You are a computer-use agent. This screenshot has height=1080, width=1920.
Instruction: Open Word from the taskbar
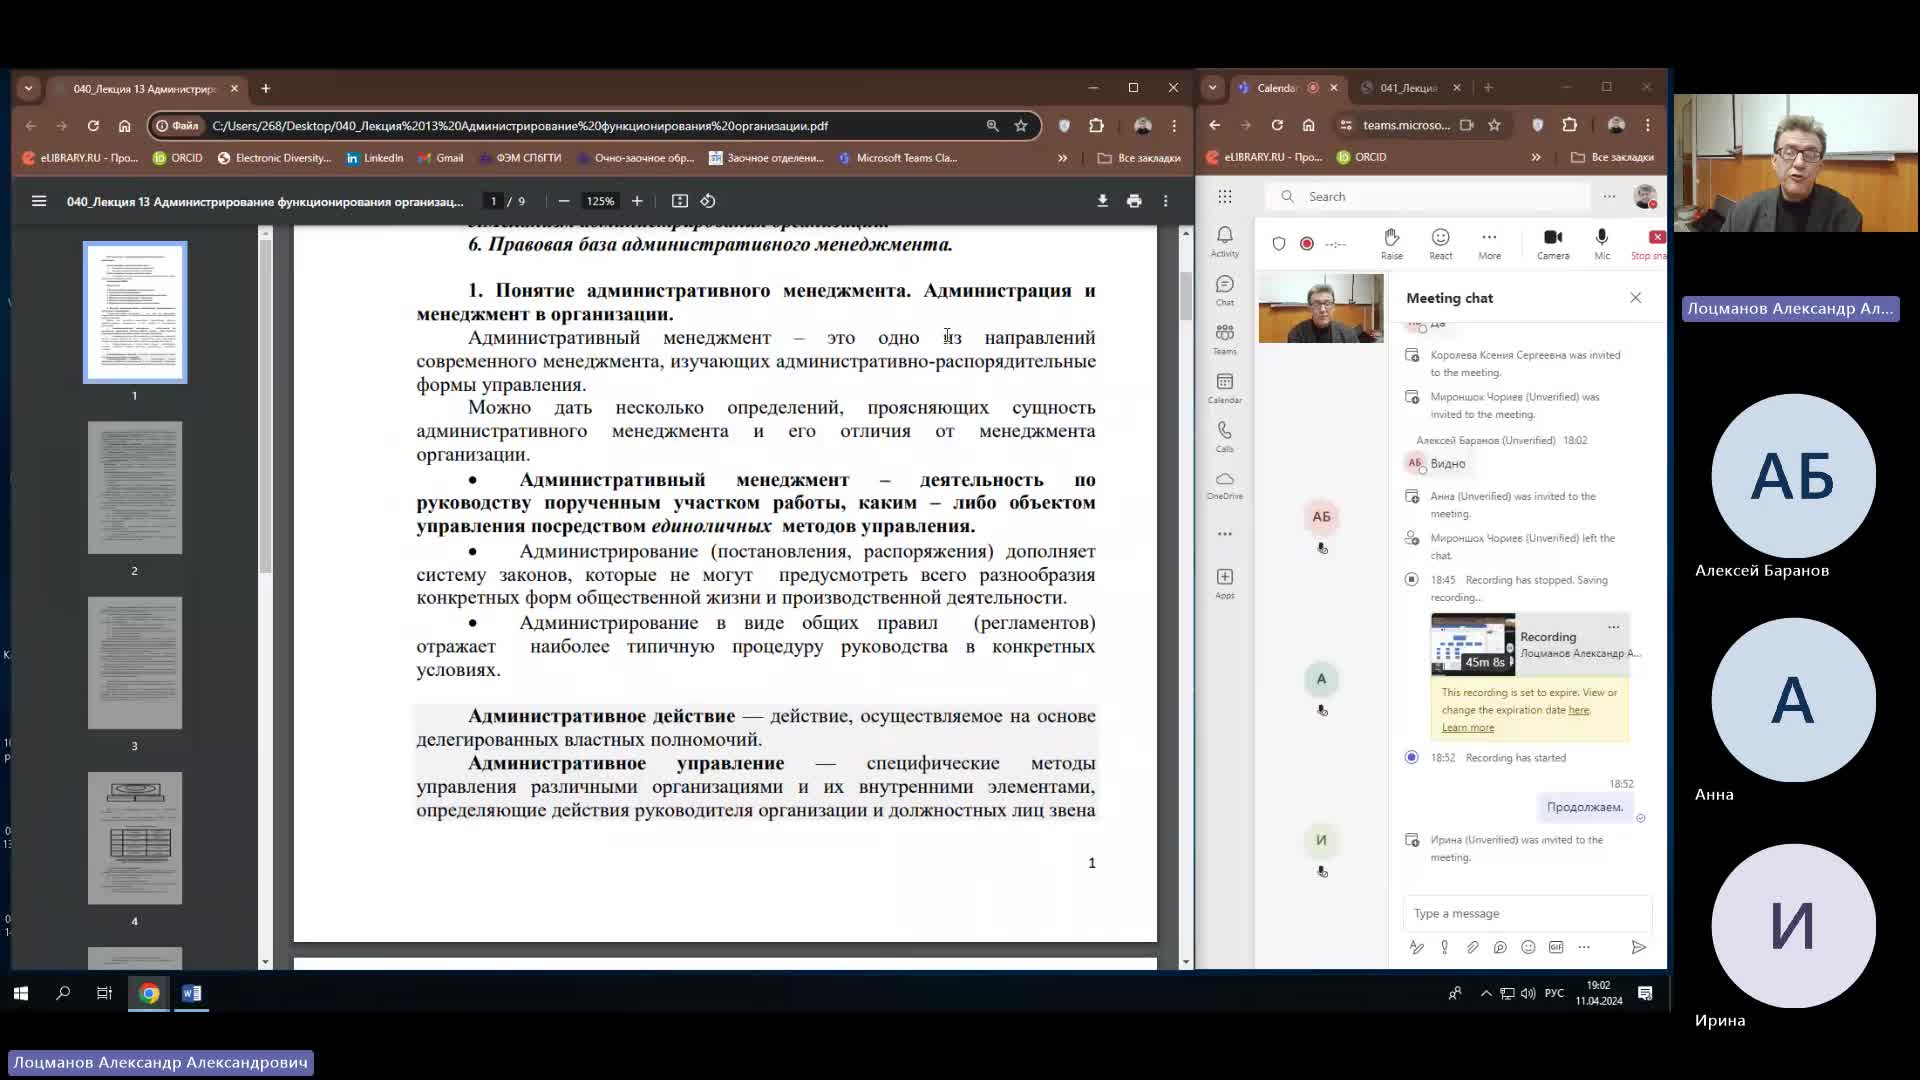coord(192,993)
